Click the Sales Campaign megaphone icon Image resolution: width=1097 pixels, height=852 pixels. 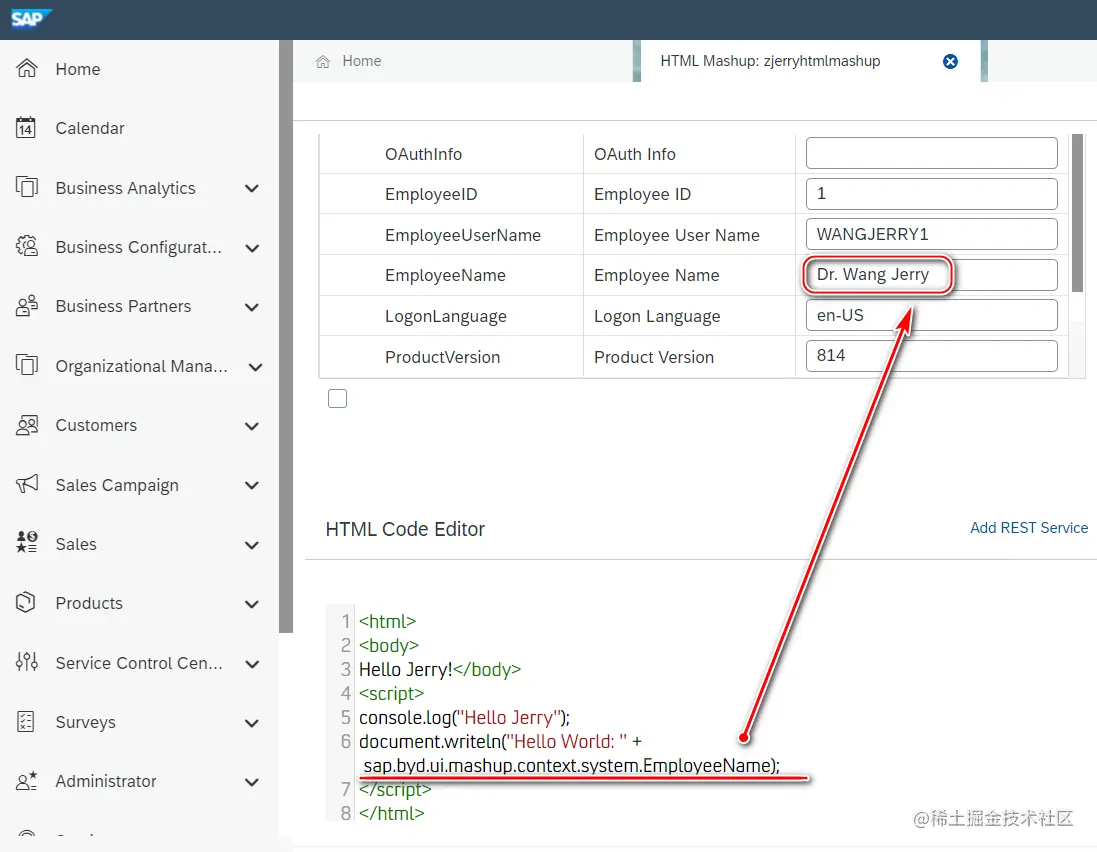tap(27, 484)
